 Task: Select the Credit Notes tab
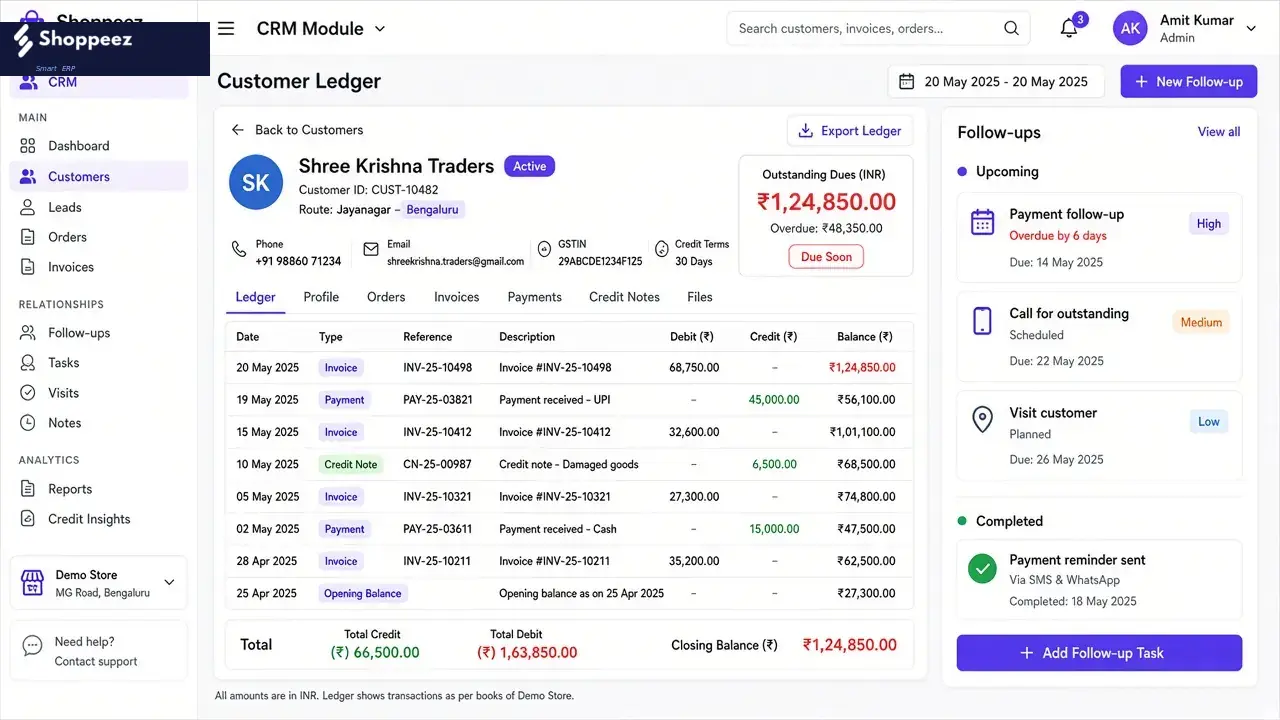point(624,297)
